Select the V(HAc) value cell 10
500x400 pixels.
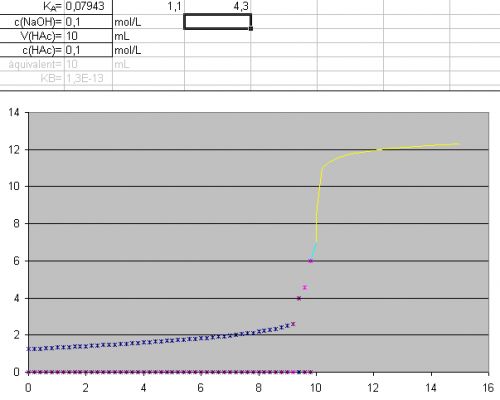tap(88, 36)
